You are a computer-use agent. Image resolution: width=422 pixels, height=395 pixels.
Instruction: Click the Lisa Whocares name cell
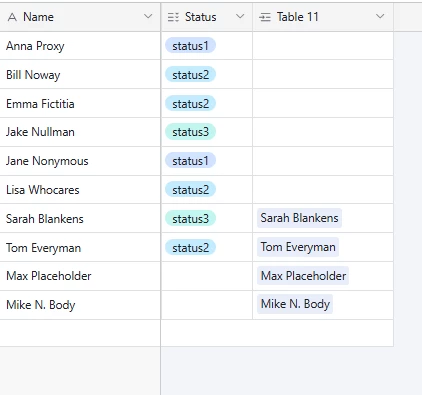(x=80, y=190)
